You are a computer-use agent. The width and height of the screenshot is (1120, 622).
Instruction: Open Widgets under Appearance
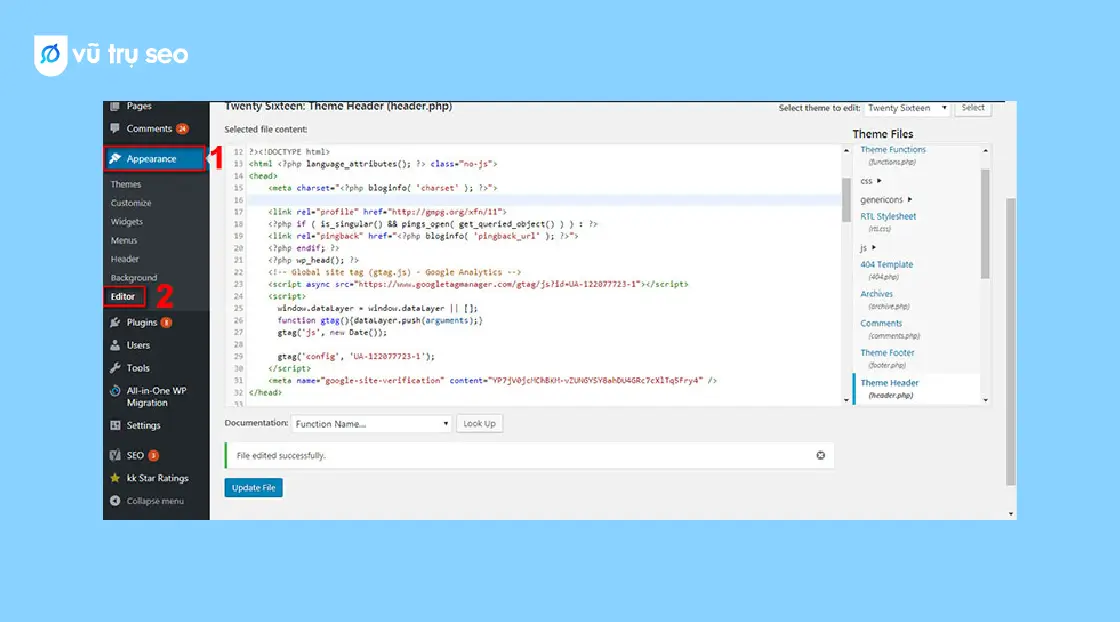[x=126, y=221]
